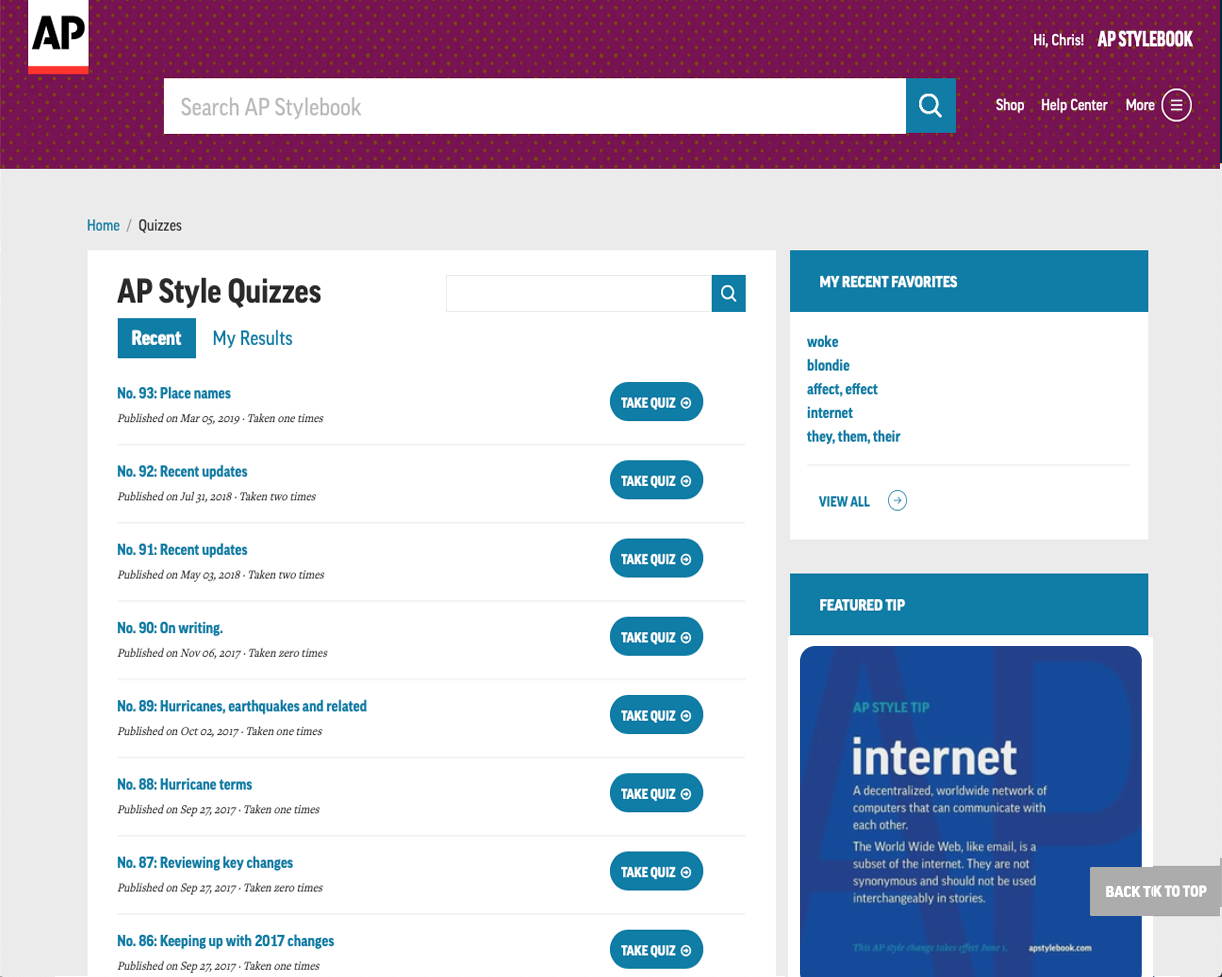Click the Back to Top button
The width and height of the screenshot is (1222, 977).
coord(1155,891)
